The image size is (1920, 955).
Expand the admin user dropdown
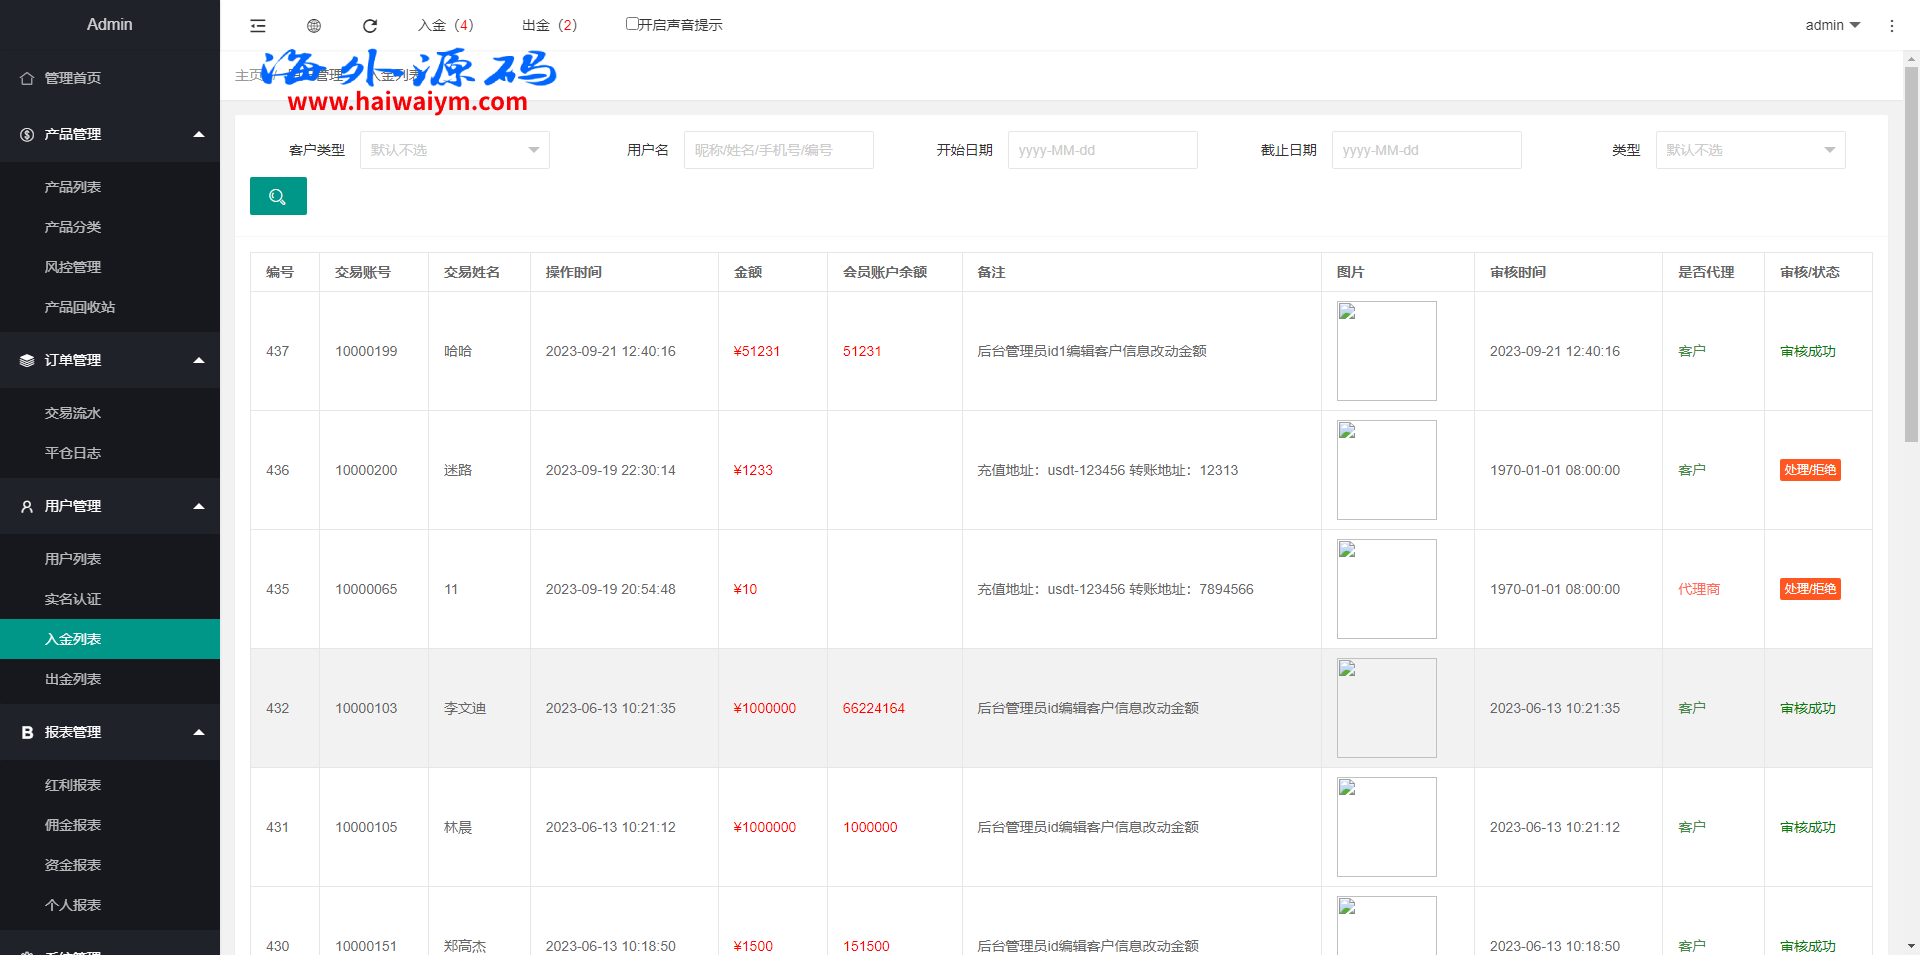click(1832, 25)
